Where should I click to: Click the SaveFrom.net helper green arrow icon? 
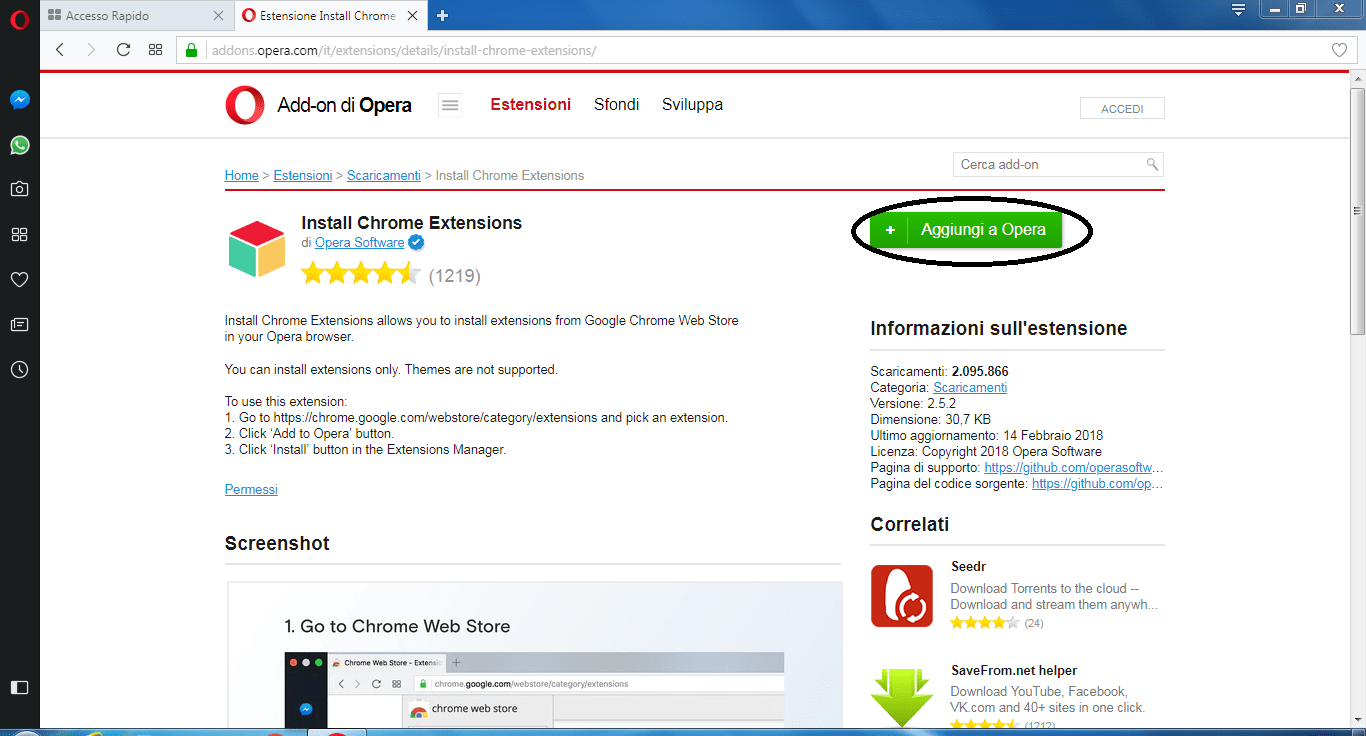click(902, 697)
